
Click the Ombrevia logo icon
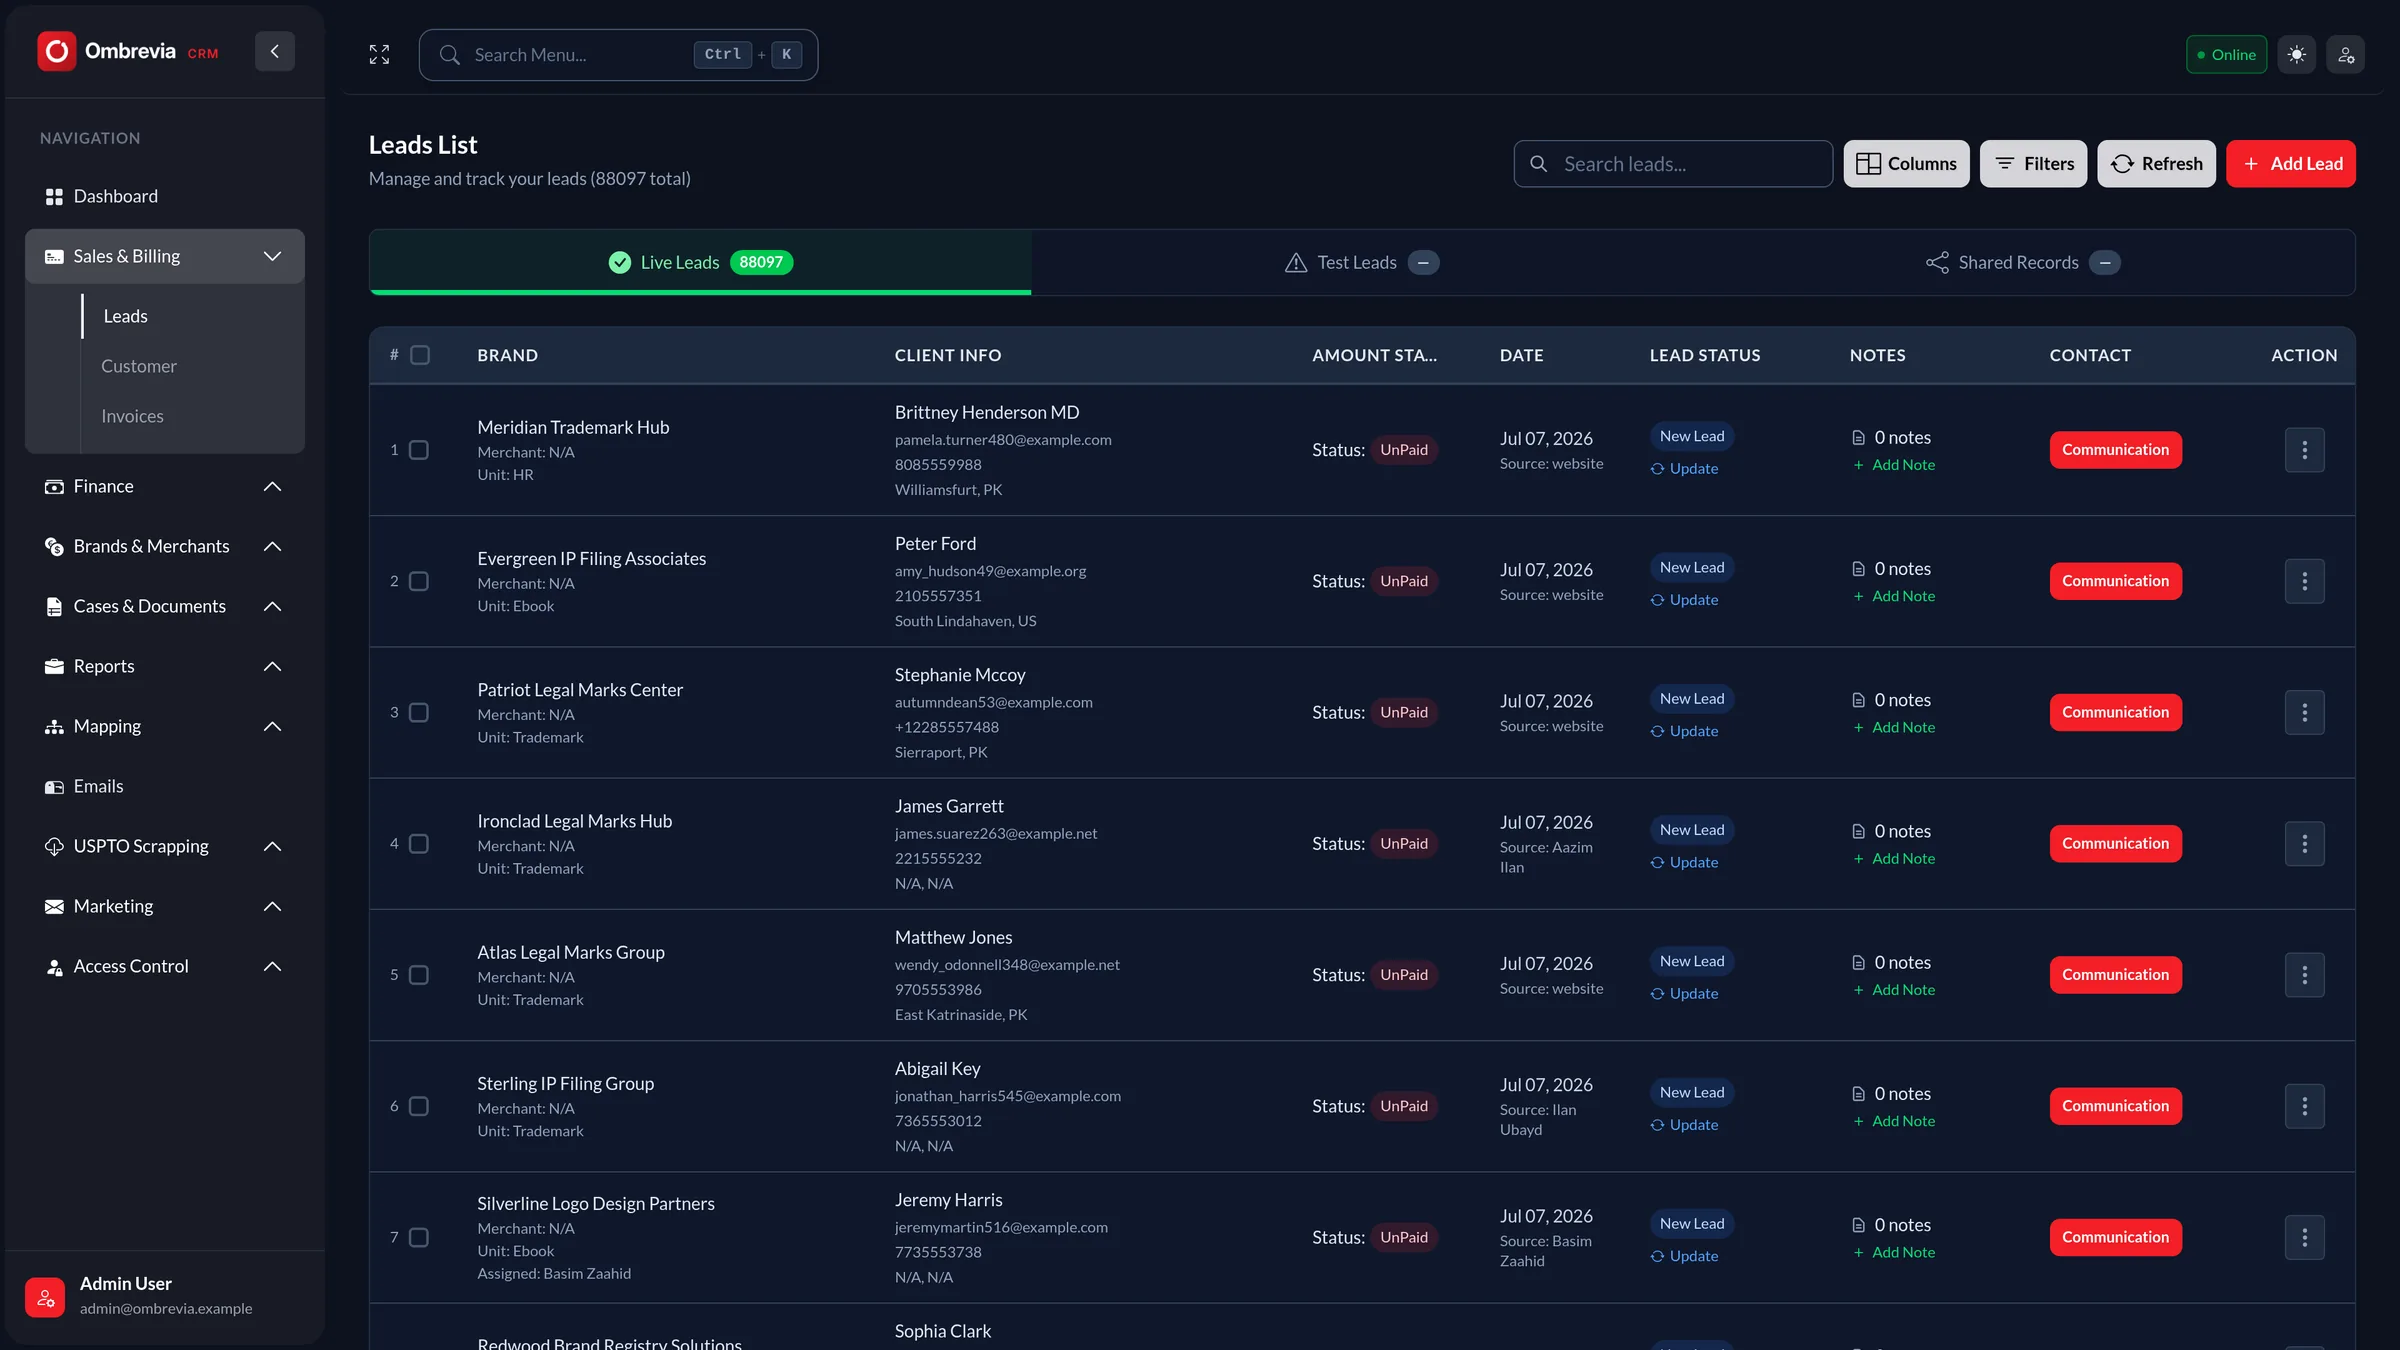tap(57, 51)
